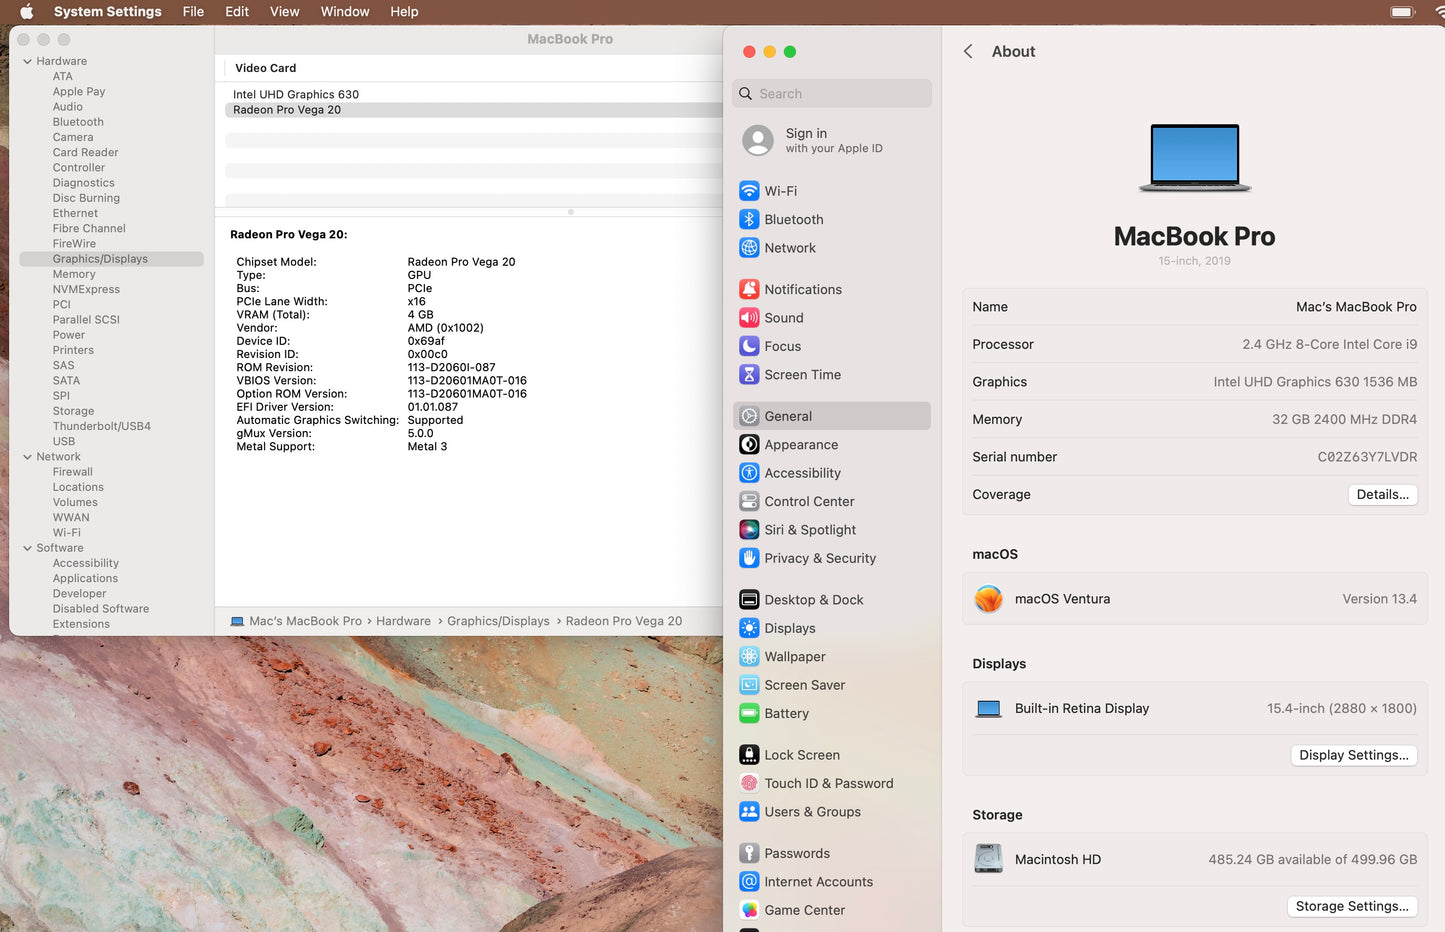Collapse the Network tree section
This screenshot has height=932, width=1445.
27,457
